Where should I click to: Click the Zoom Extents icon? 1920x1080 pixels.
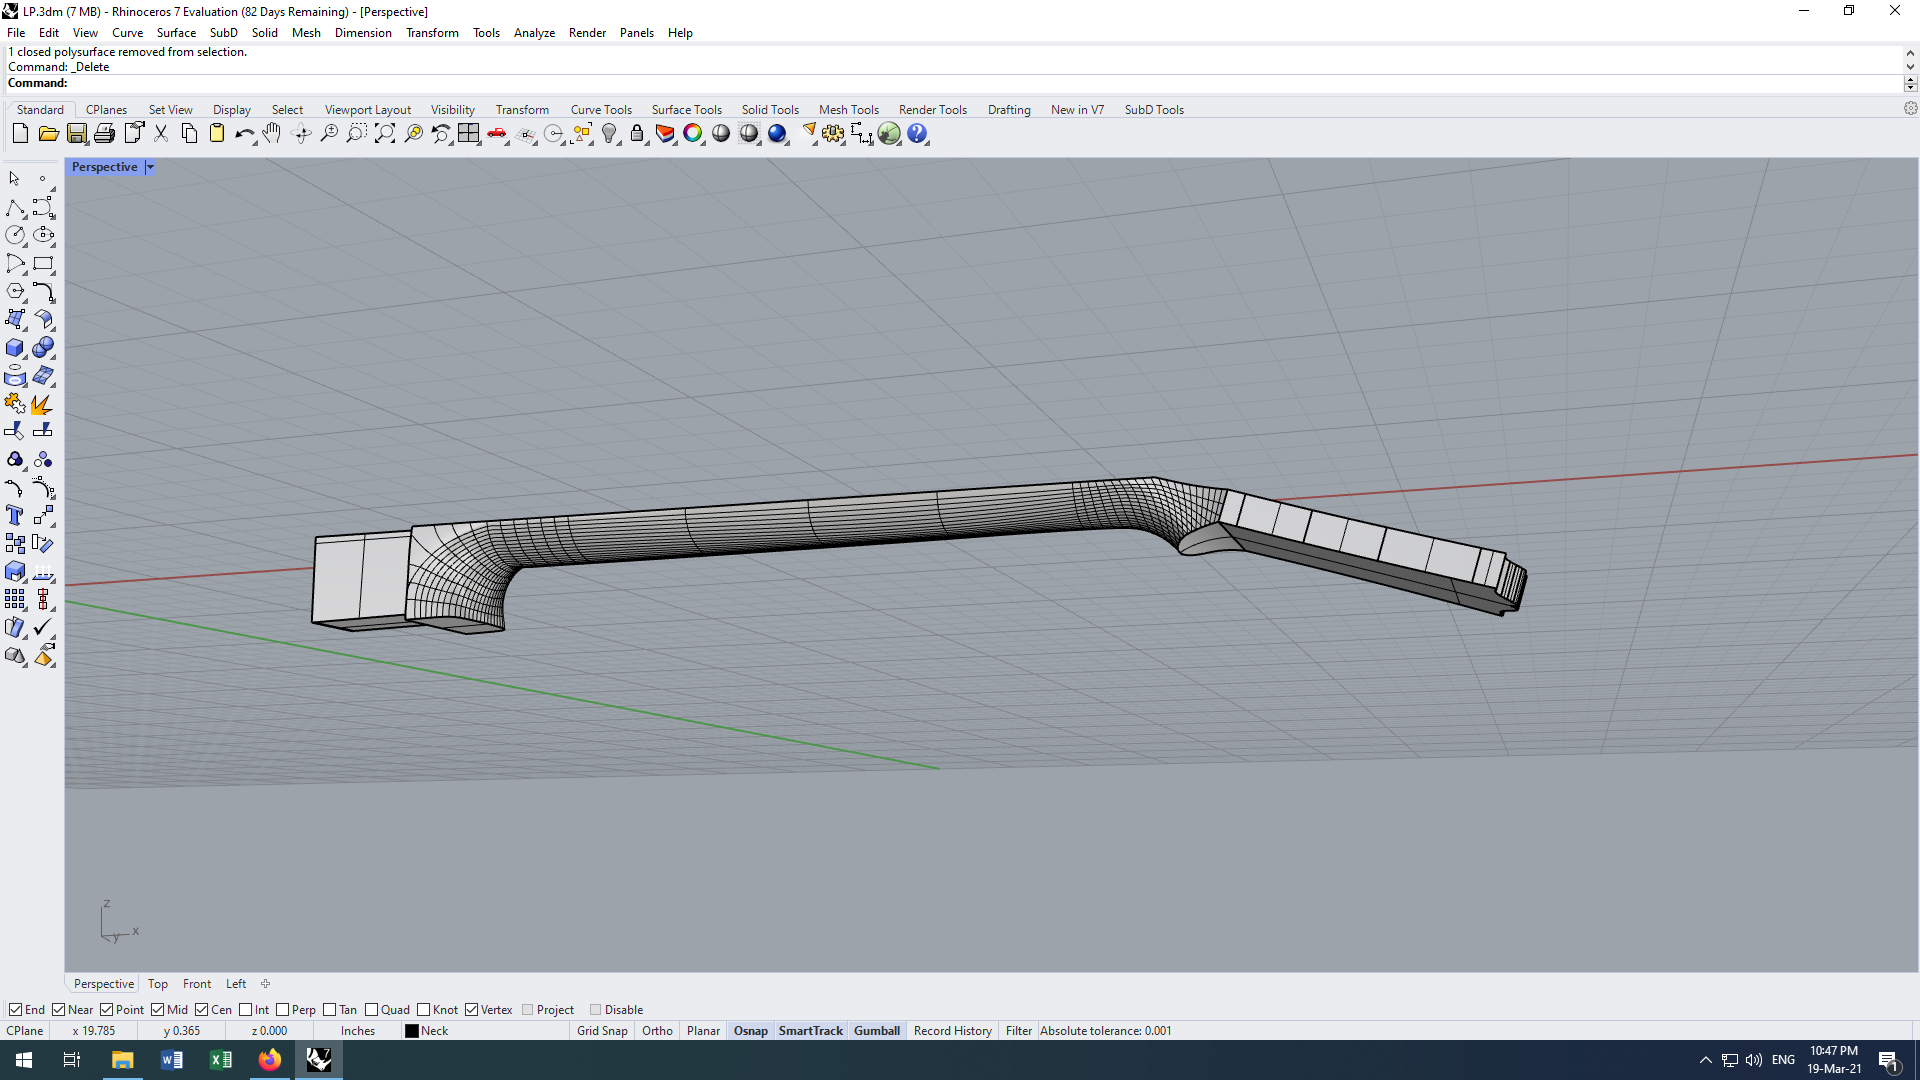pos(385,134)
